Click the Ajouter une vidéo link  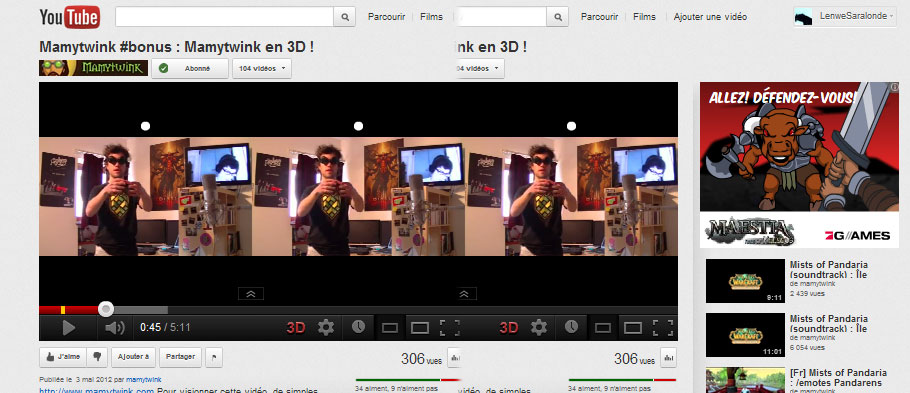[x=710, y=17]
